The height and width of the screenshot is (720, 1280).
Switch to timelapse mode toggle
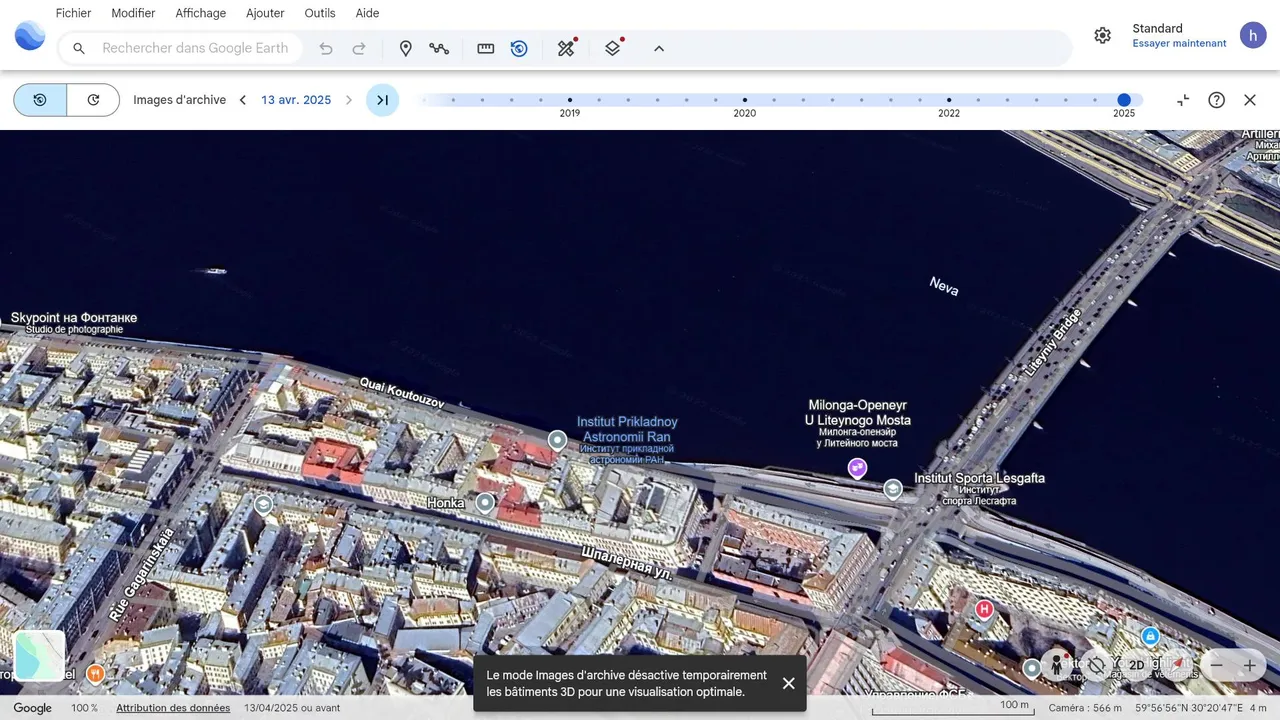[x=93, y=100]
